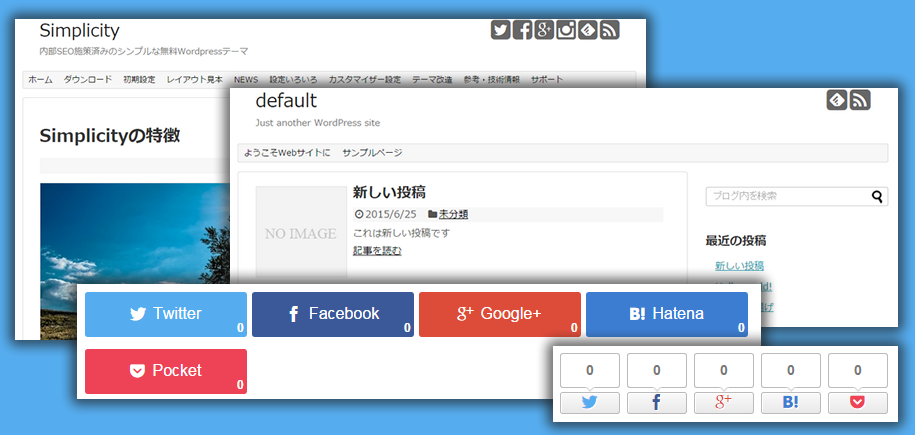
Task: Click the 記事を読む read-more link
Action: (377, 251)
